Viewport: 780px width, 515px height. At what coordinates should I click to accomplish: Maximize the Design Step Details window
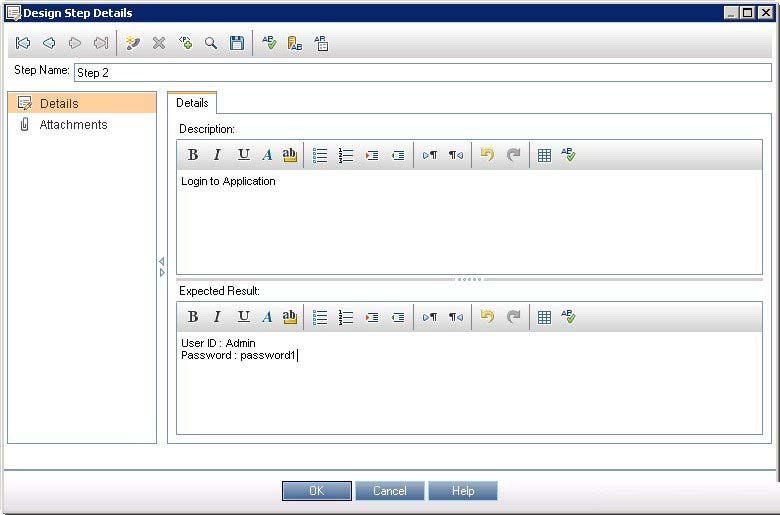(748, 12)
